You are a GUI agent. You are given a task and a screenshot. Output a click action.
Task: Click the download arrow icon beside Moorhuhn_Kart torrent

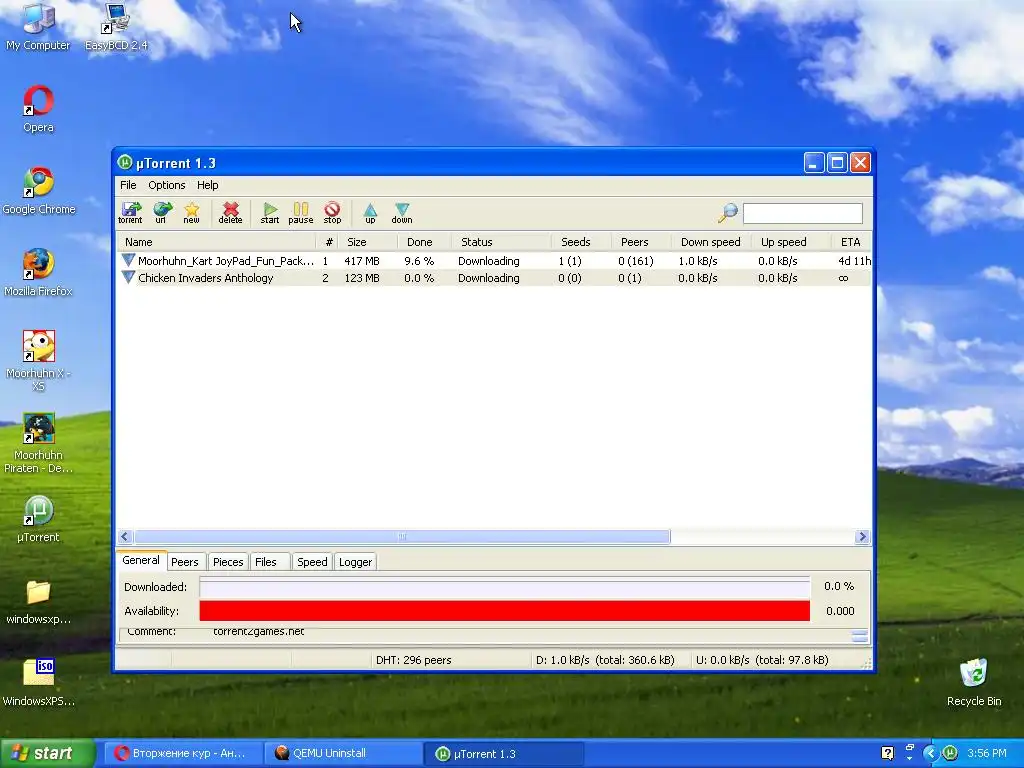coord(128,261)
